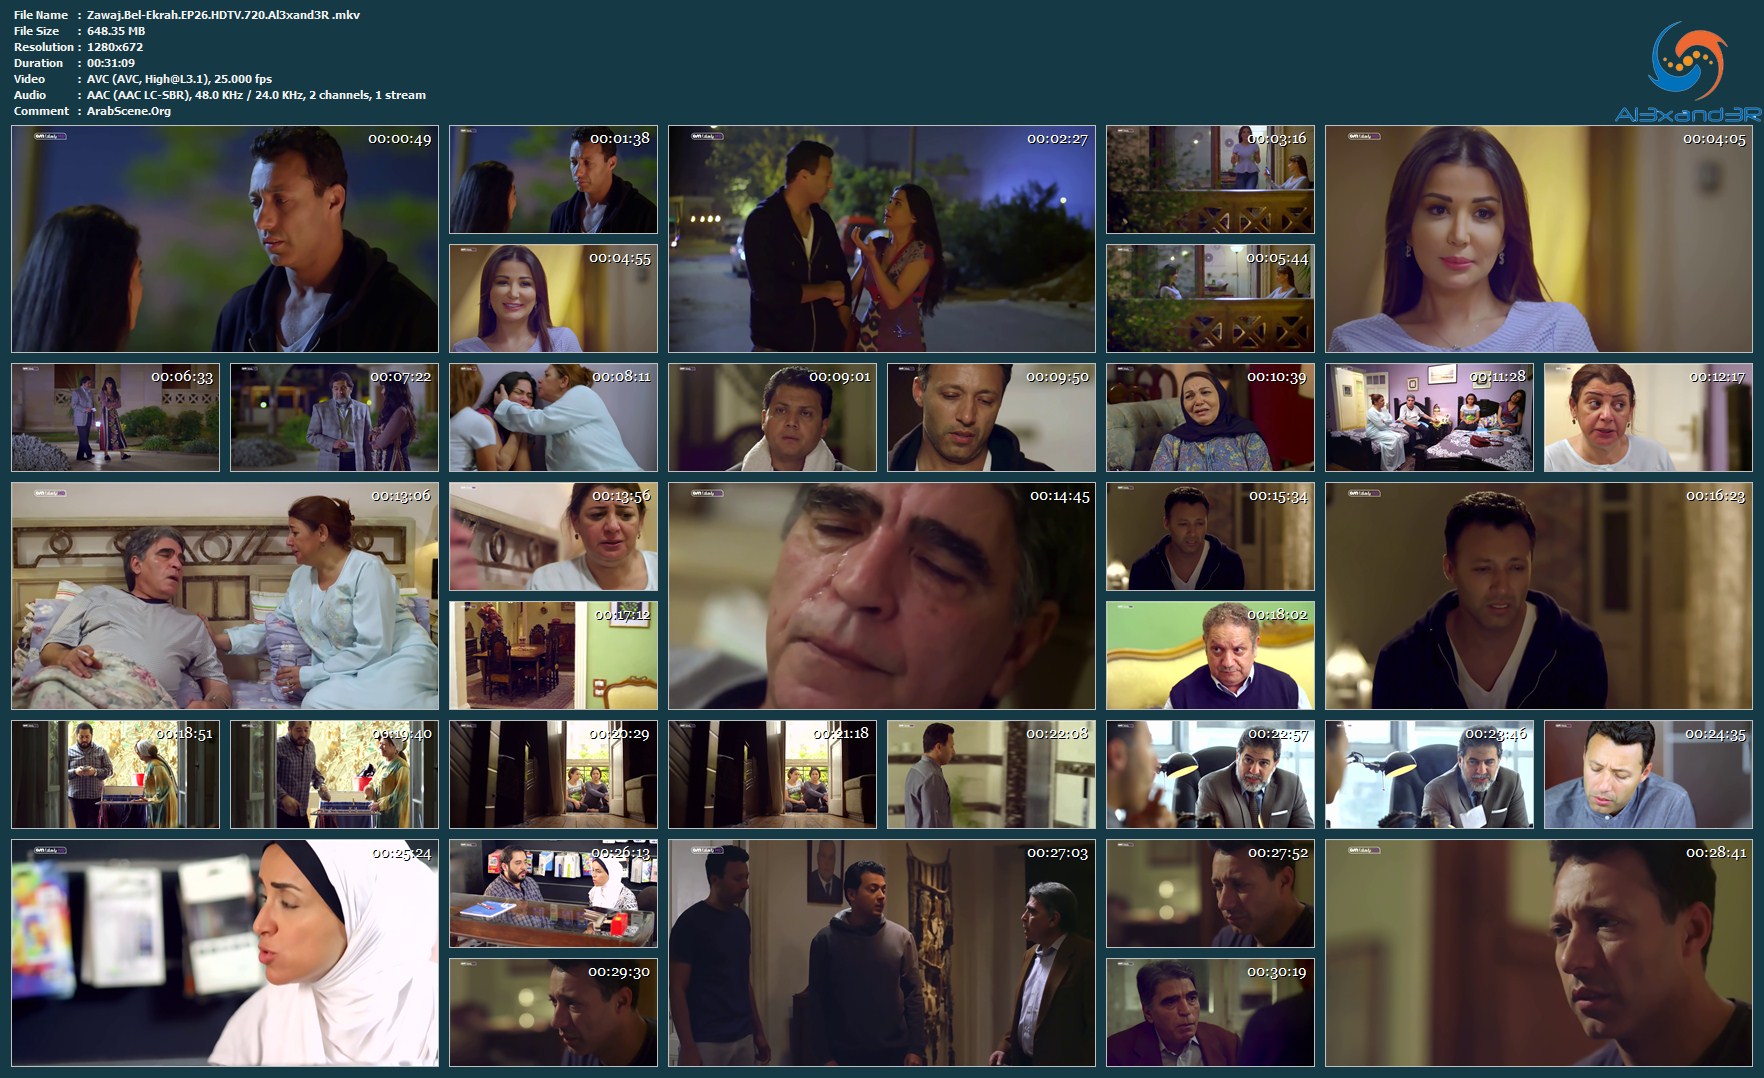The width and height of the screenshot is (1764, 1078).
Task: Open the office desk frame at 00:22:57
Action: coord(1210,774)
